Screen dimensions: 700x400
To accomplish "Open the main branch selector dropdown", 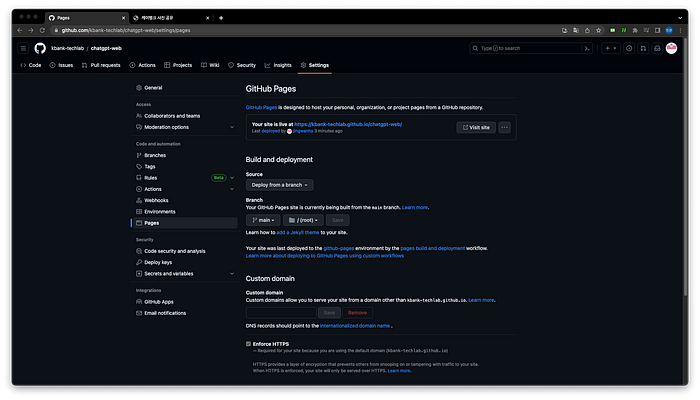I will pos(264,219).
